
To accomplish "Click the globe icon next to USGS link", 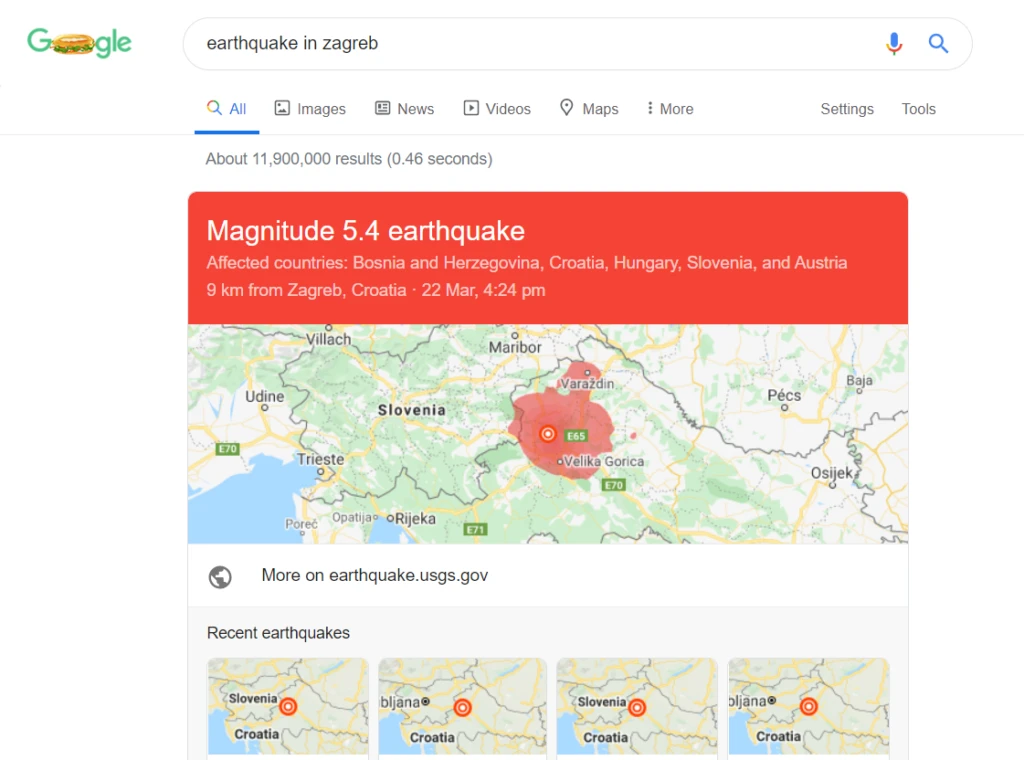I will [220, 577].
